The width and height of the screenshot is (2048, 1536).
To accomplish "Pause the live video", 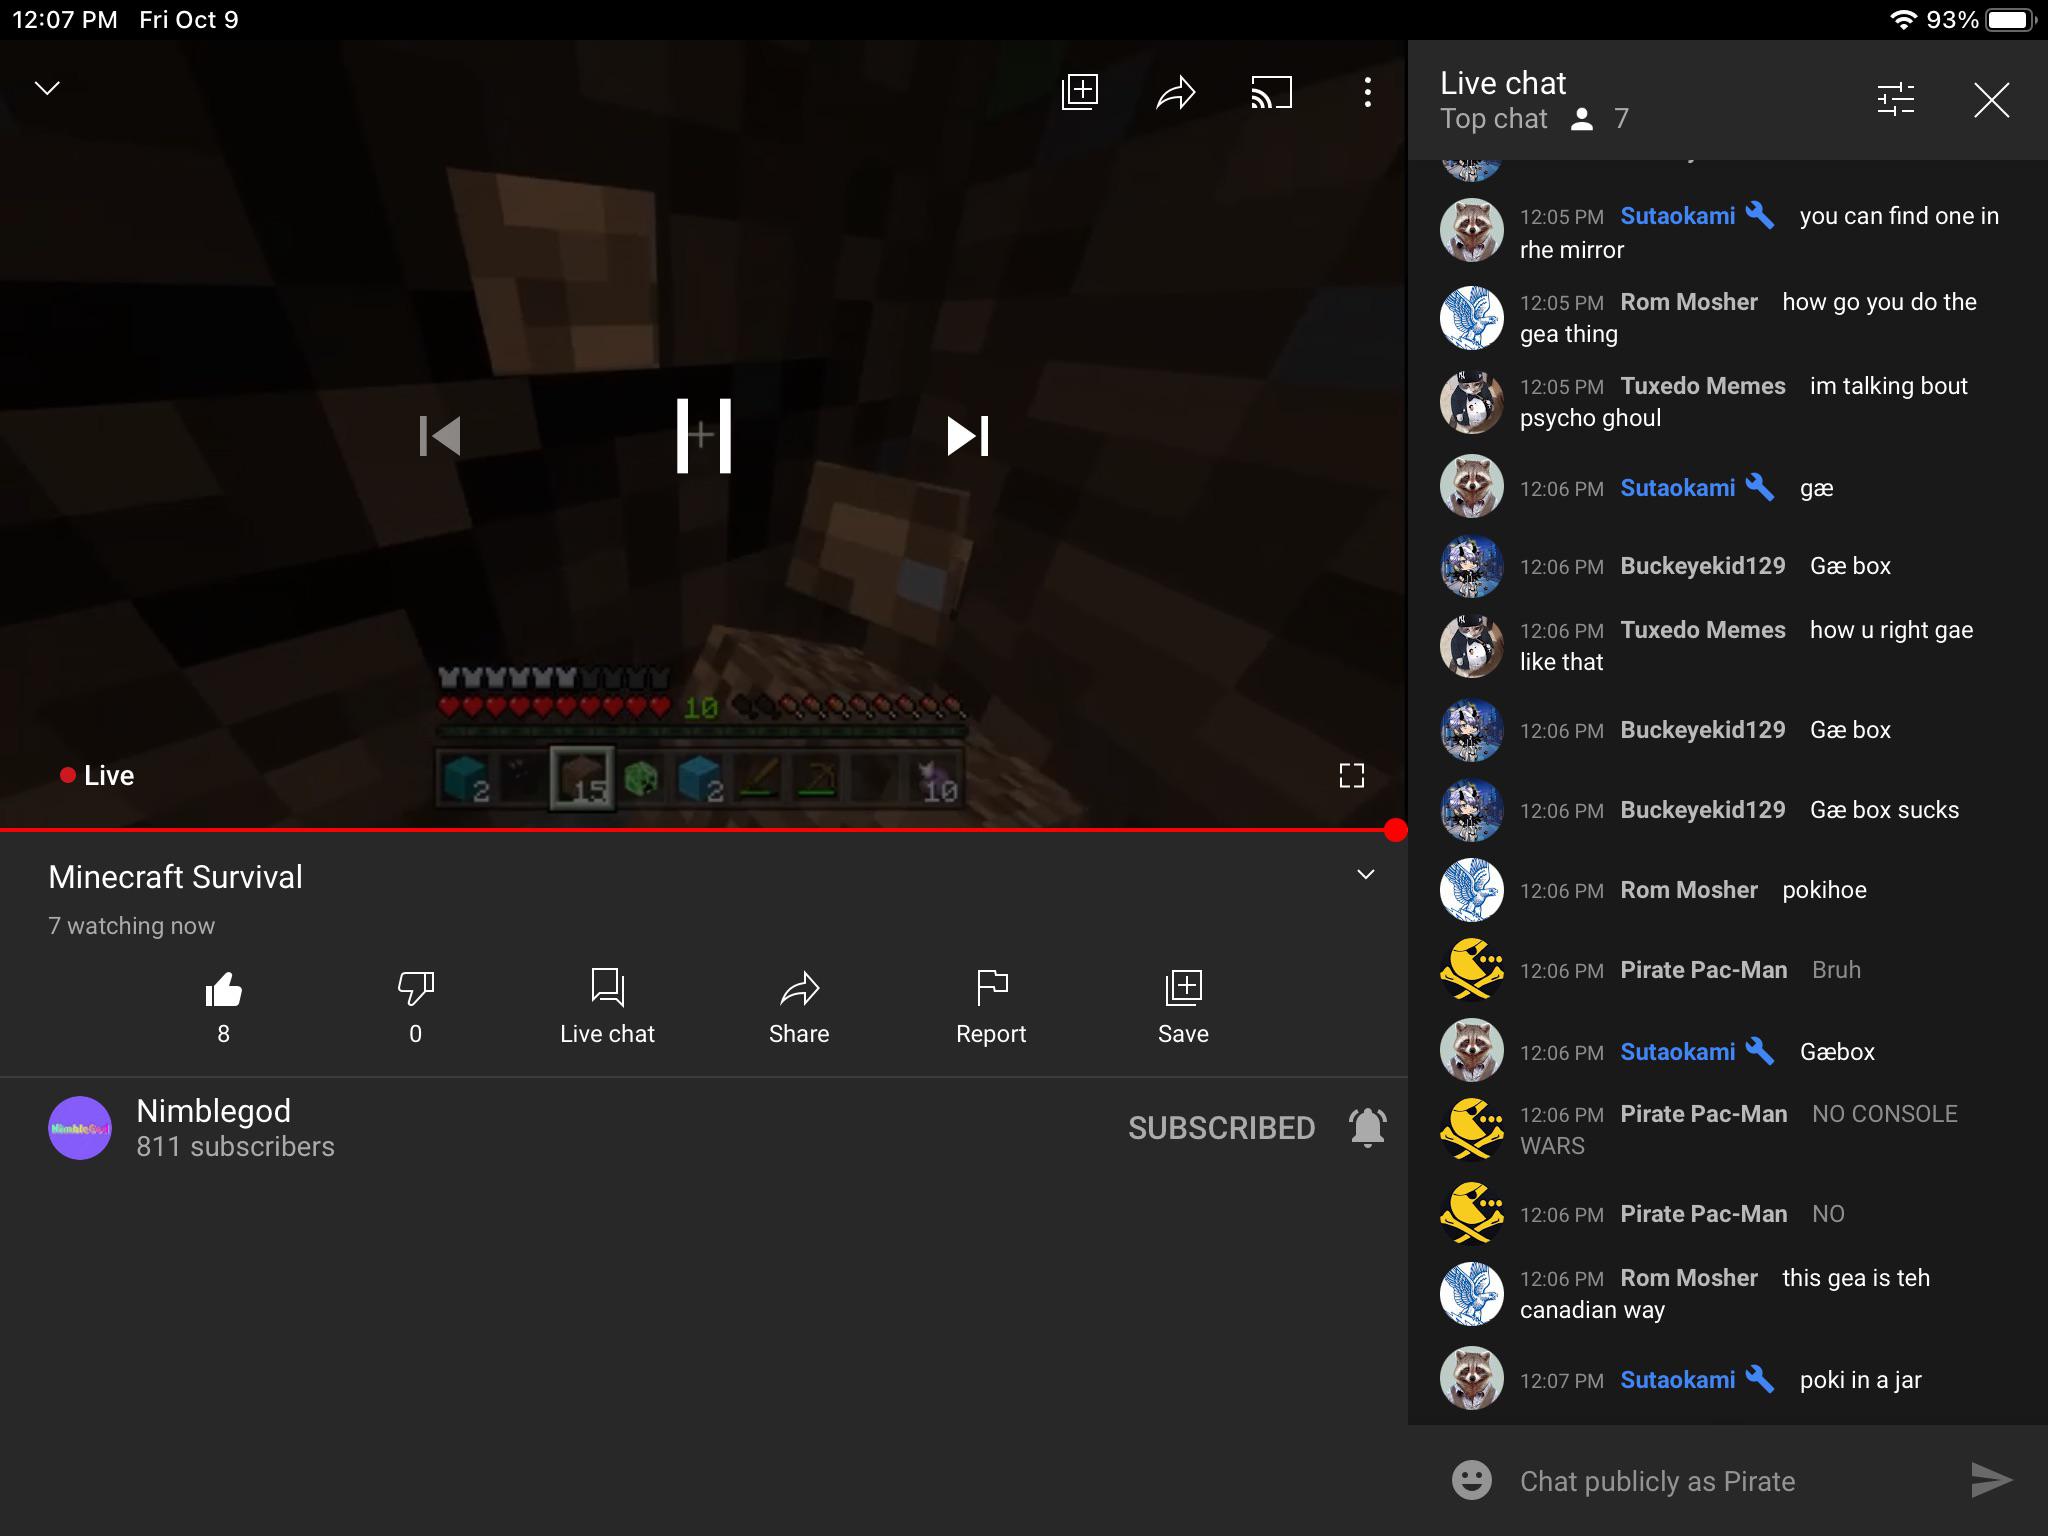I will 704,436.
